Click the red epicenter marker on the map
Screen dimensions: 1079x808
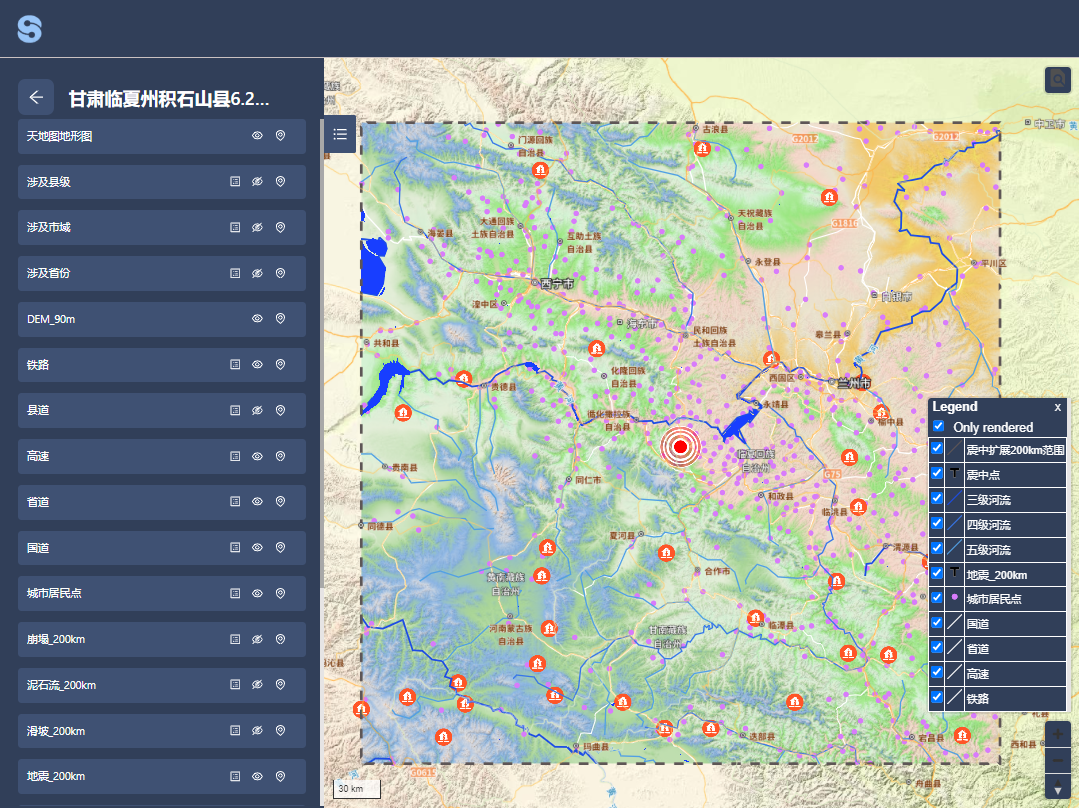tap(681, 446)
